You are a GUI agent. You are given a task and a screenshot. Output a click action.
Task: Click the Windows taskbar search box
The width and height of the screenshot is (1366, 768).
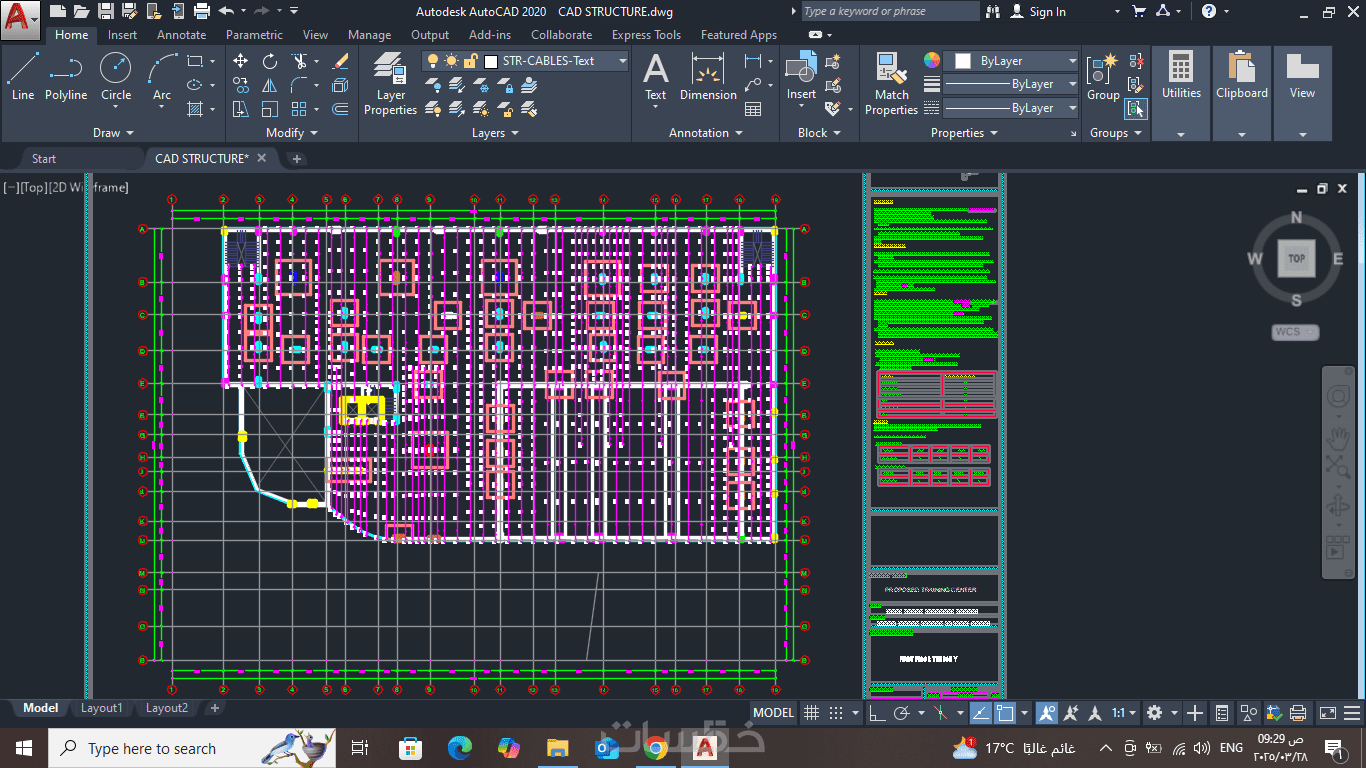(x=152, y=748)
